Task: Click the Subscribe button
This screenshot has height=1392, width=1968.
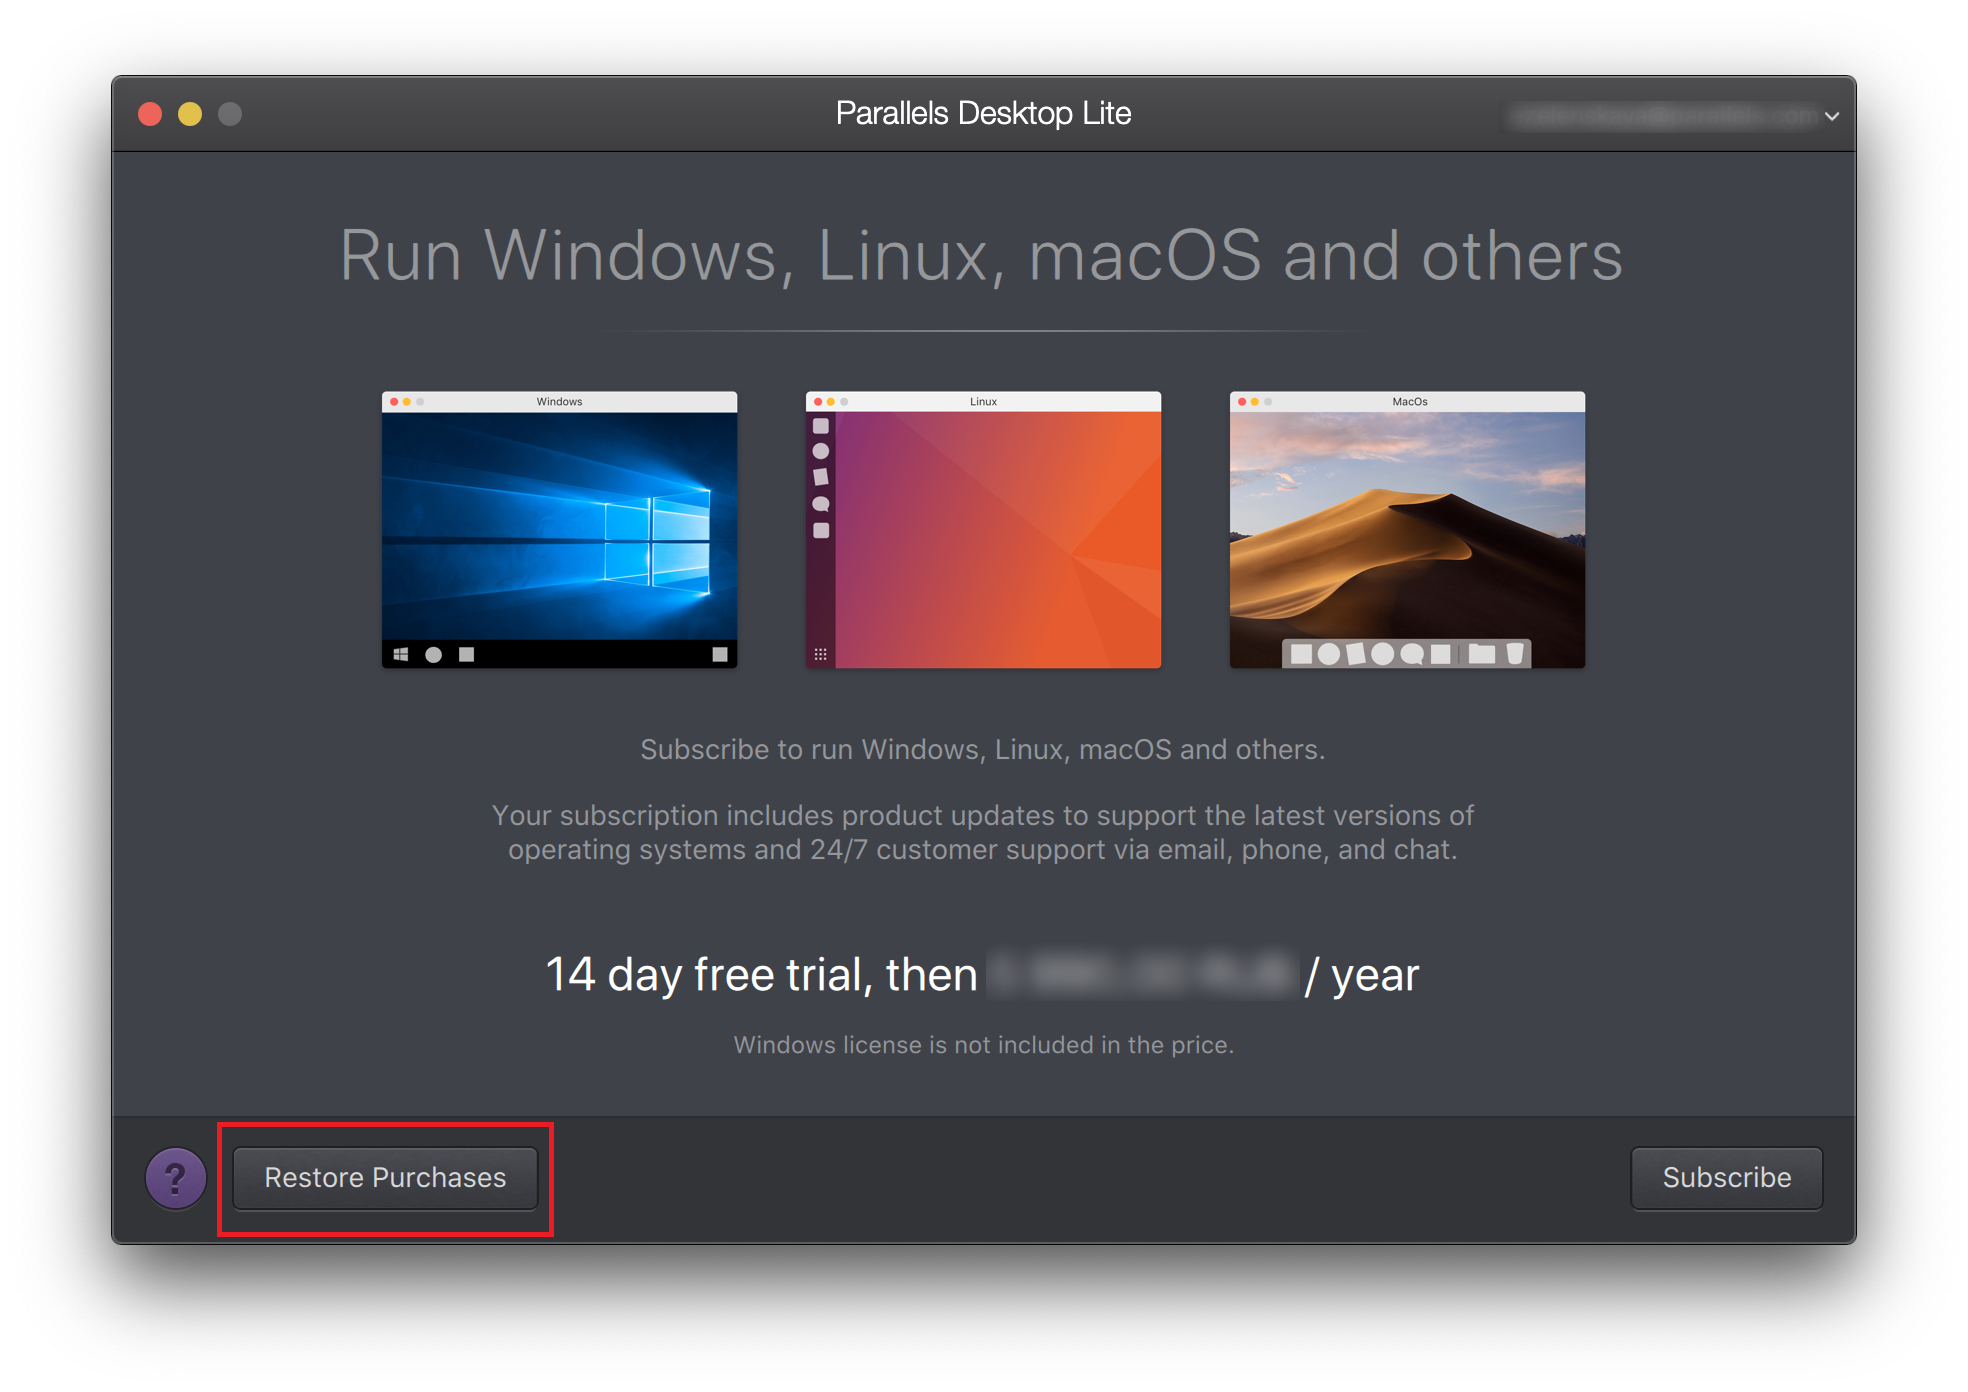Action: pyautogui.click(x=1726, y=1178)
